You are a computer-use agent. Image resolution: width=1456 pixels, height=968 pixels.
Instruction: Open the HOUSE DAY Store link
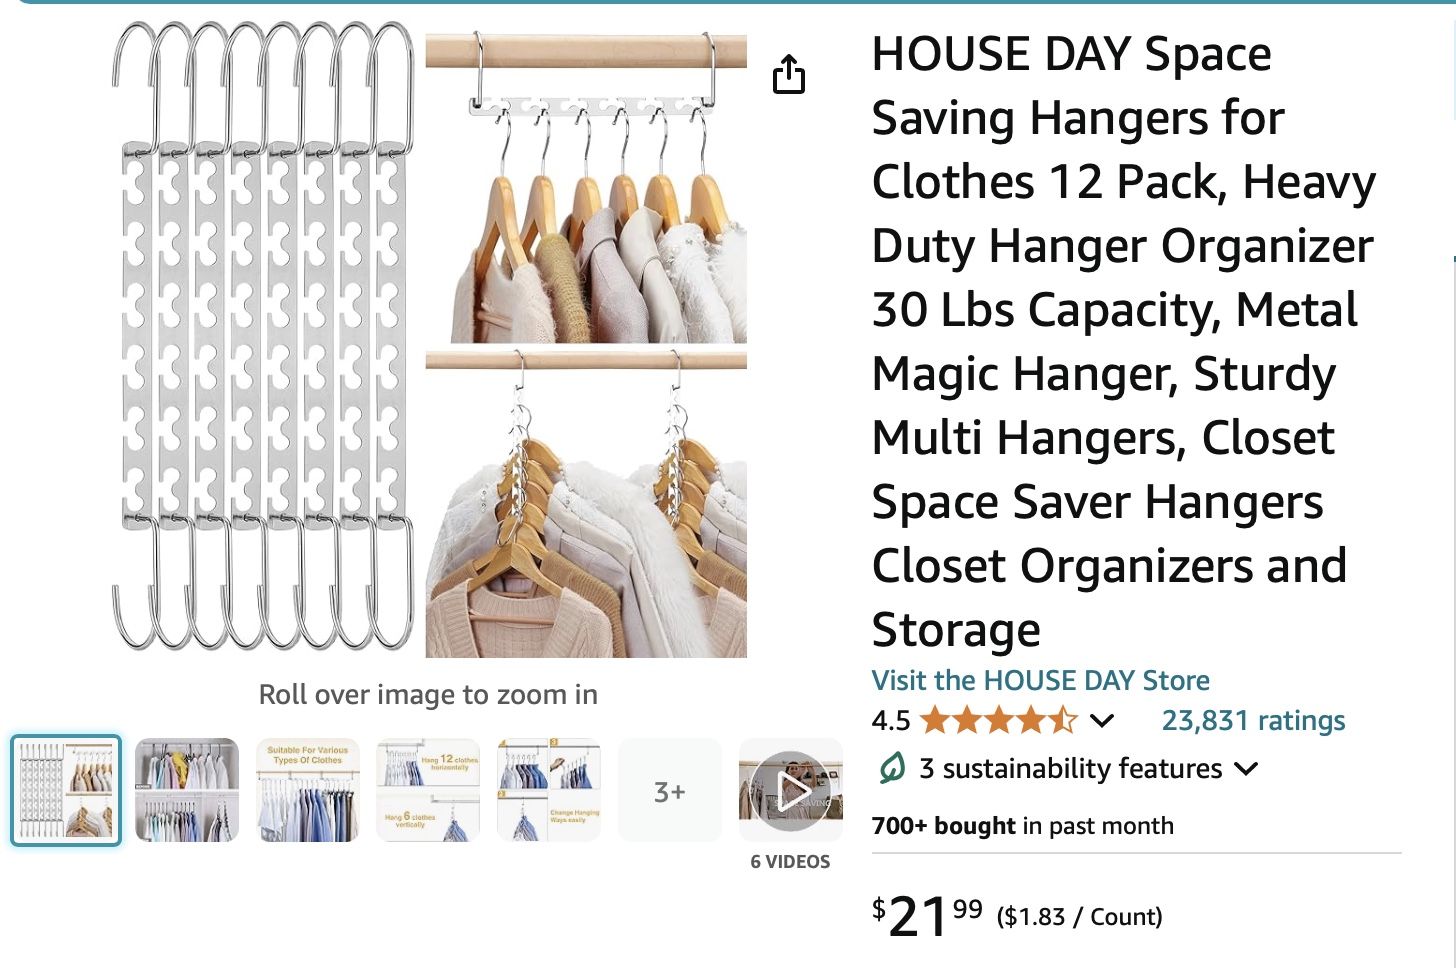tap(1040, 680)
